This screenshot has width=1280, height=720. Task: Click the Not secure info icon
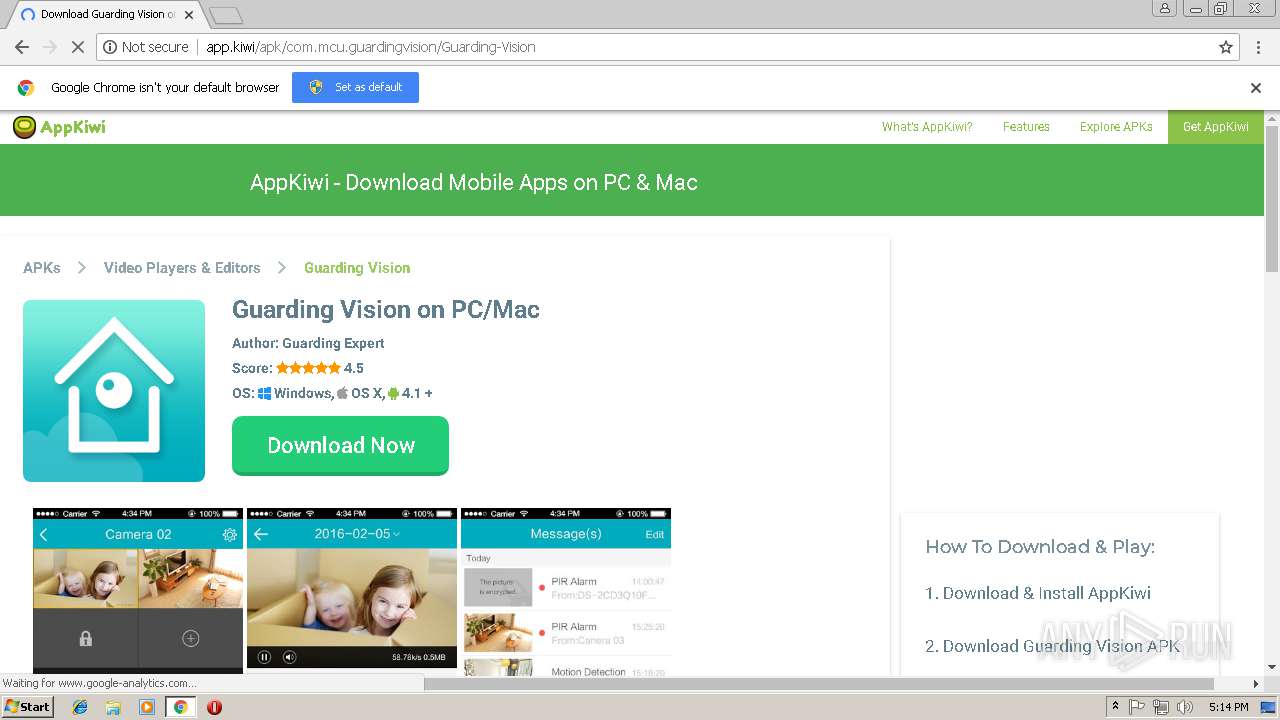point(110,47)
